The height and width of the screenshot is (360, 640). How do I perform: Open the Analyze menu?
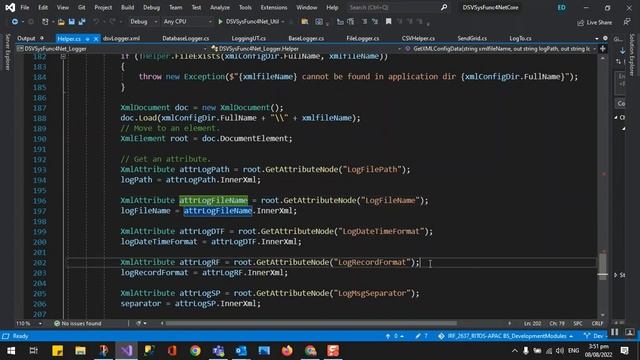pos(220,7)
